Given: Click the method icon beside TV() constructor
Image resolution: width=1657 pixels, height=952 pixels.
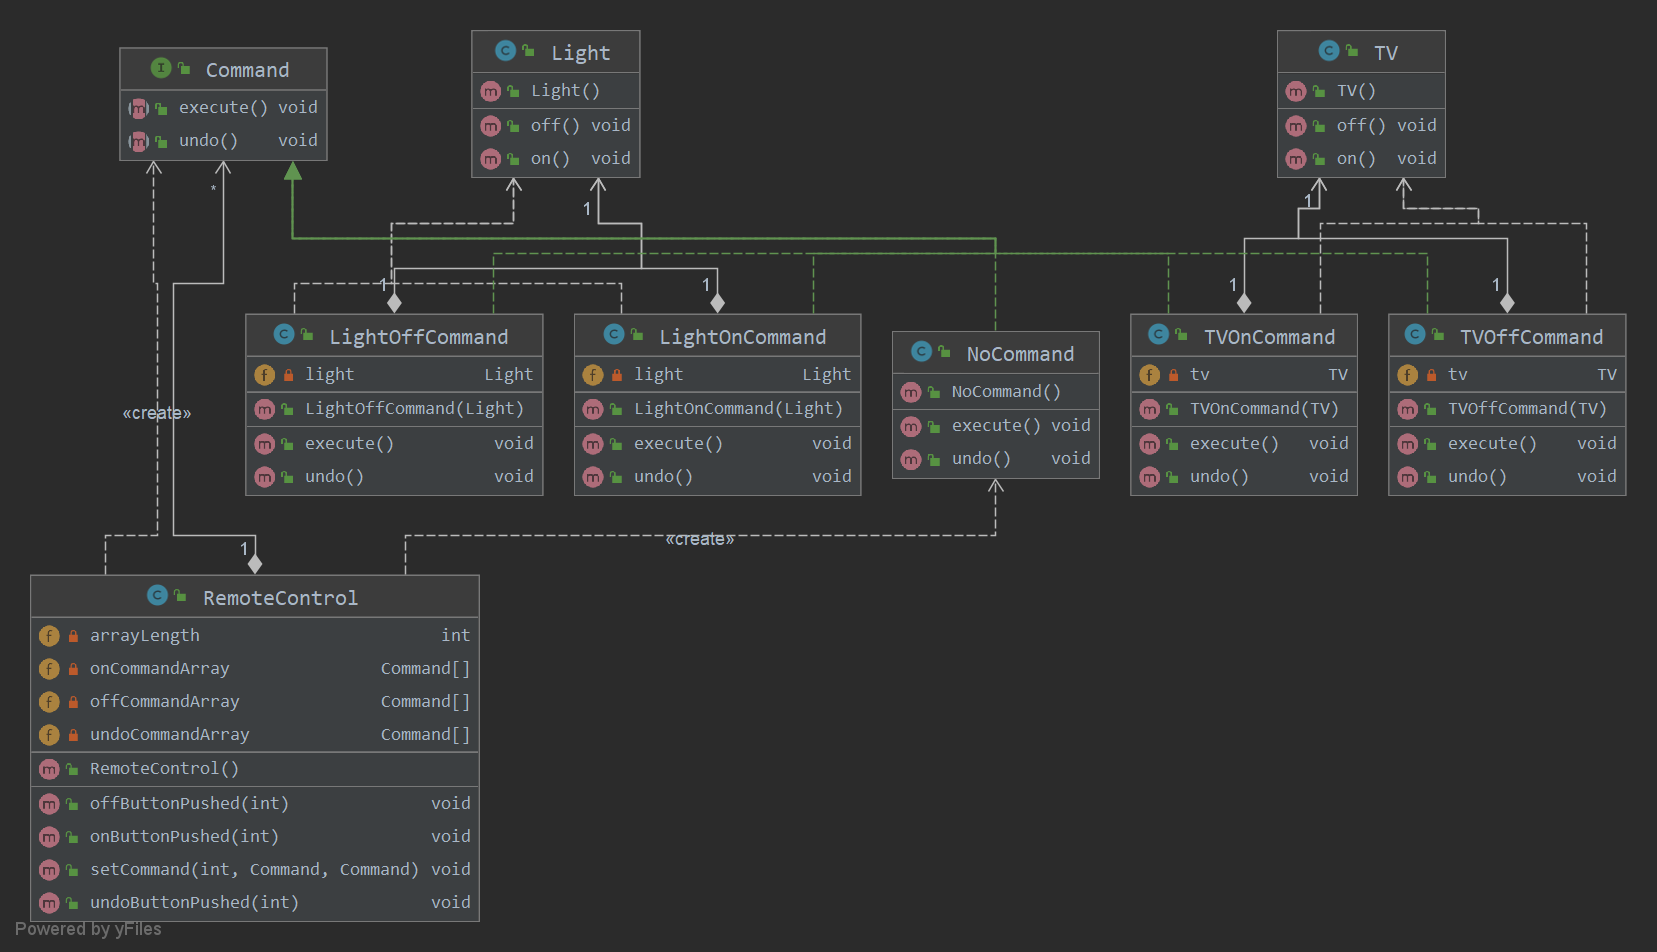Looking at the screenshot, I should point(1296,91).
